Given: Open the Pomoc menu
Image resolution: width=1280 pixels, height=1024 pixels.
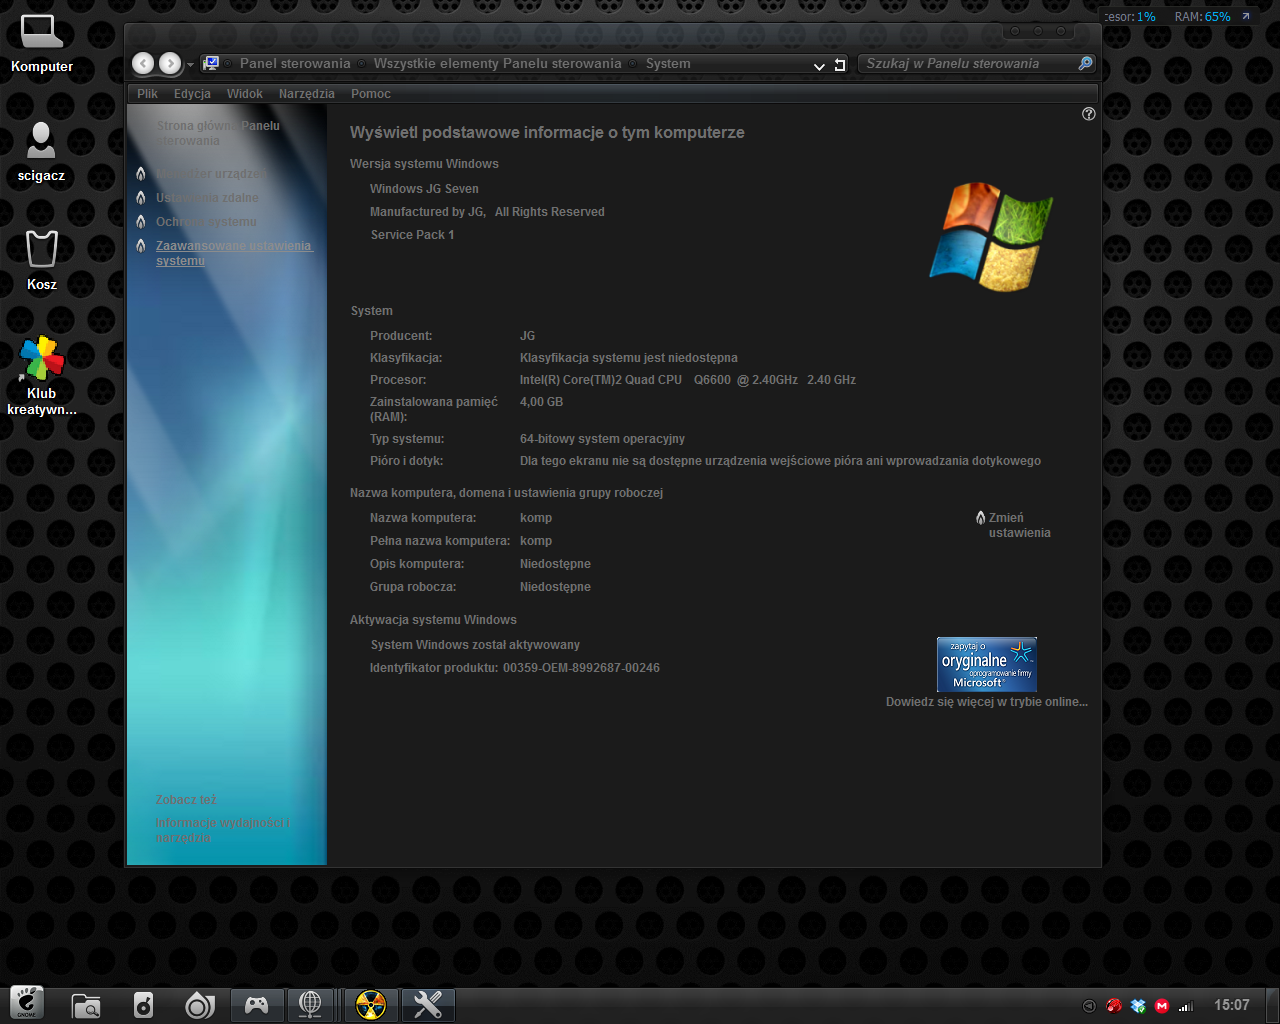Looking at the screenshot, I should [371, 94].
